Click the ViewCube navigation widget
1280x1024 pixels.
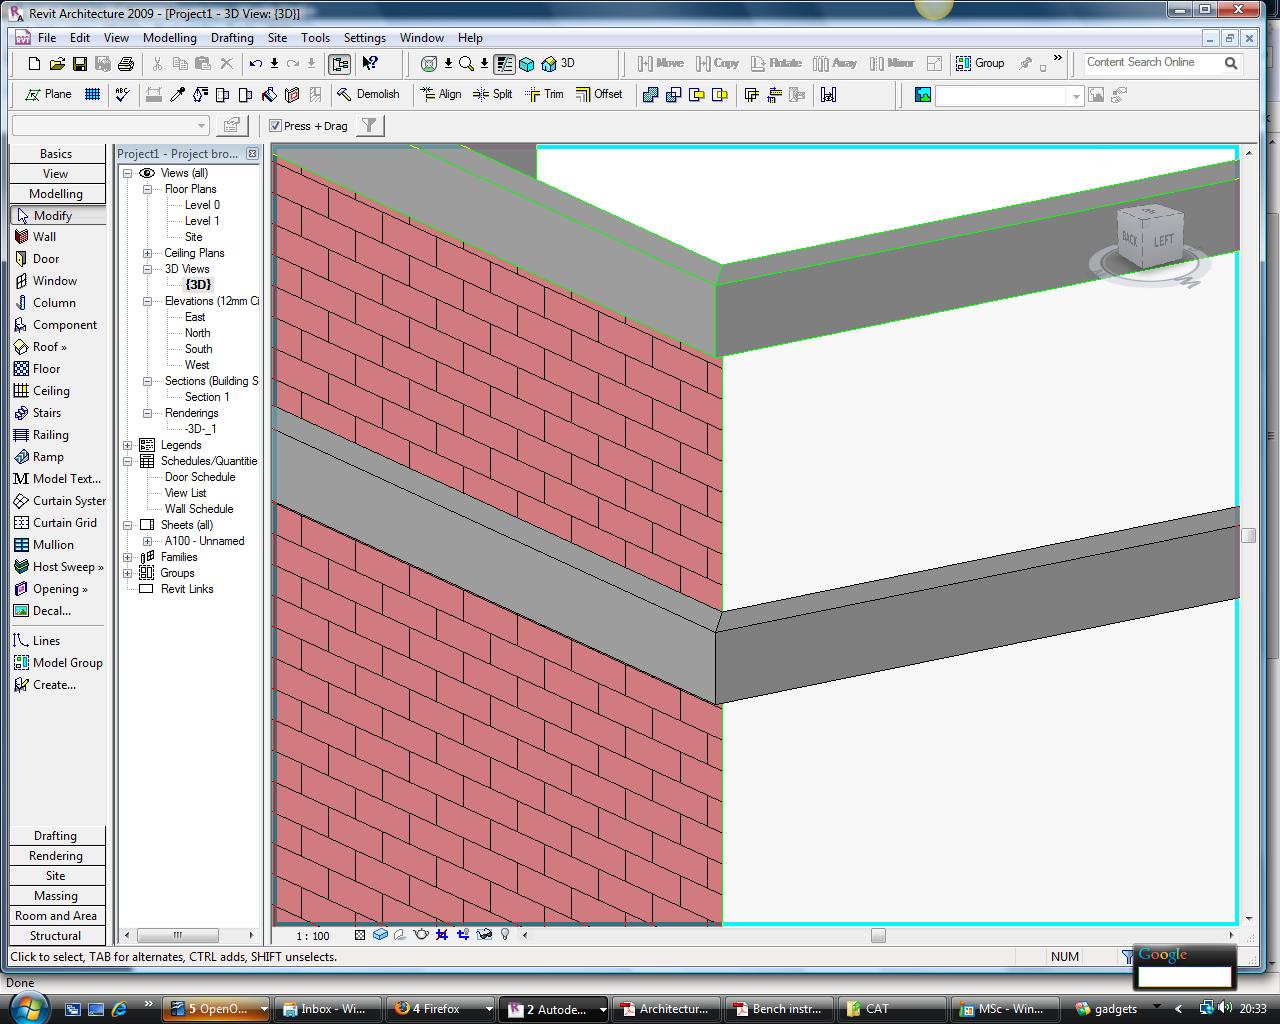[x=1148, y=238]
